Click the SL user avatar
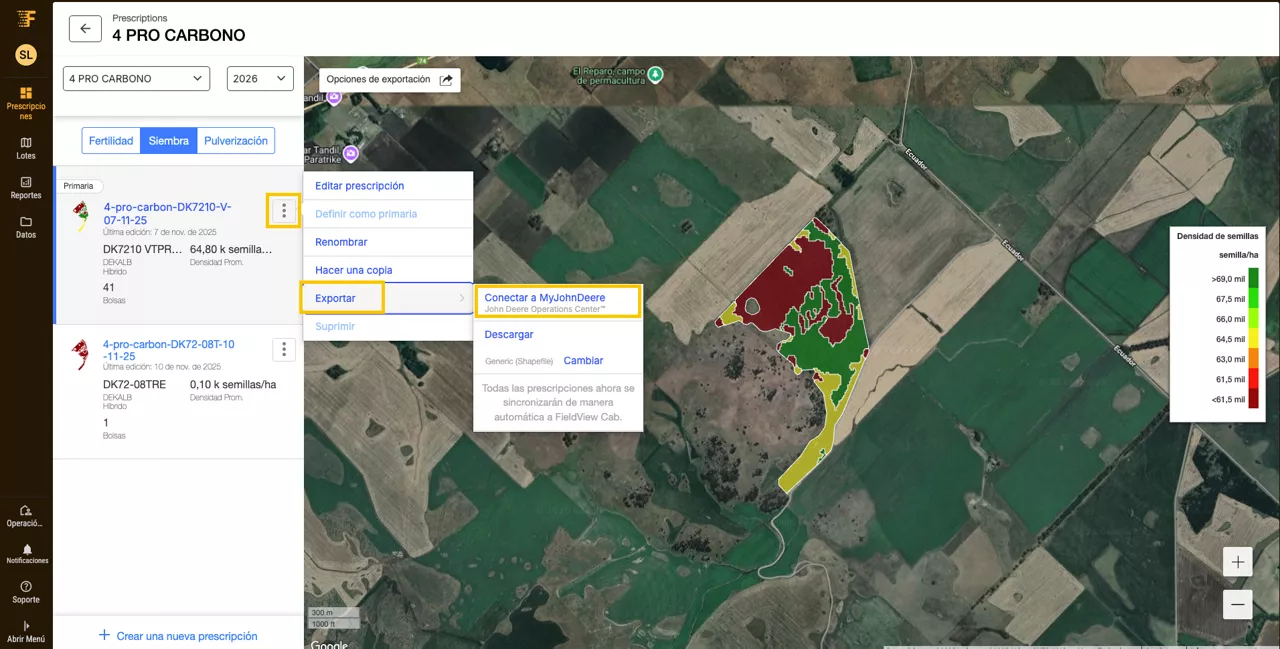The width and height of the screenshot is (1280, 649). (26, 55)
